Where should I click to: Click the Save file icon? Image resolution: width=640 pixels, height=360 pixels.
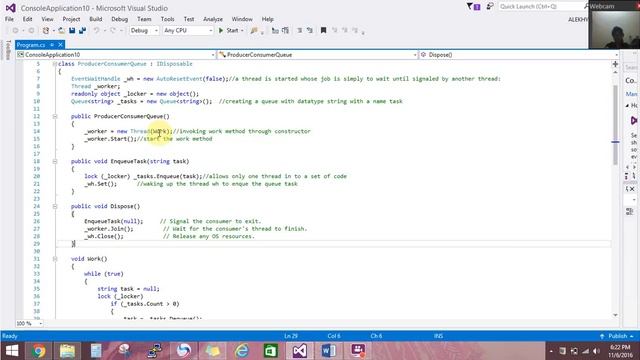(72, 31)
